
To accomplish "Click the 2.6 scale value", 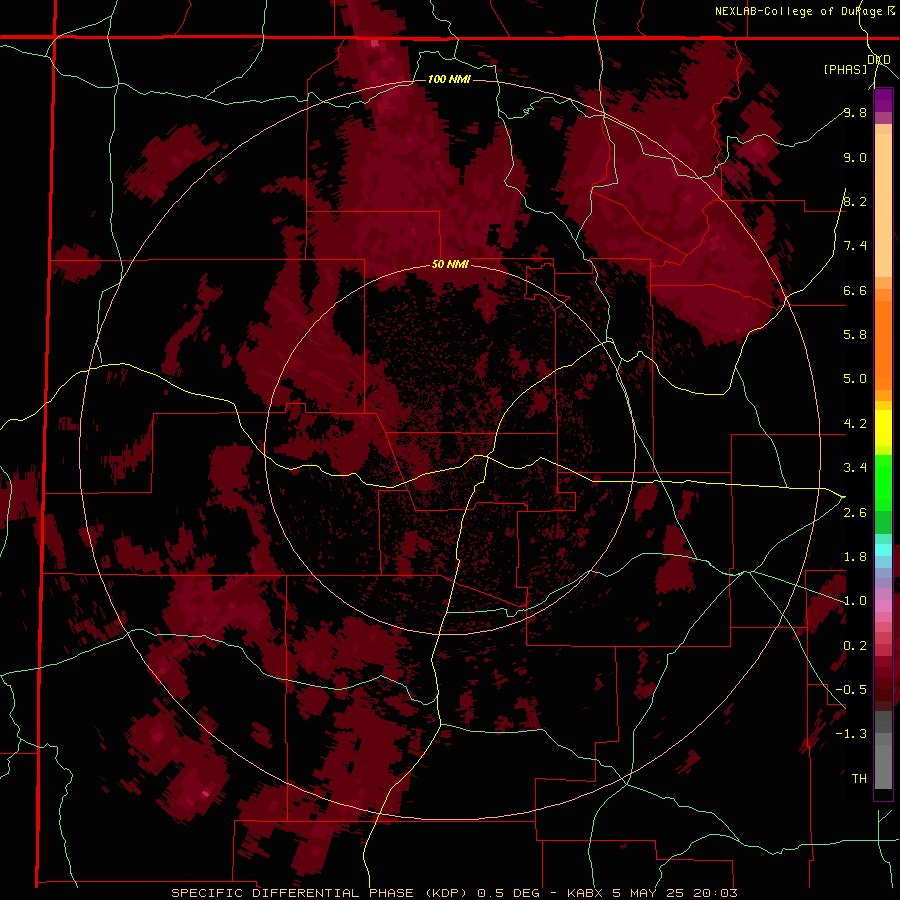I will click(855, 513).
